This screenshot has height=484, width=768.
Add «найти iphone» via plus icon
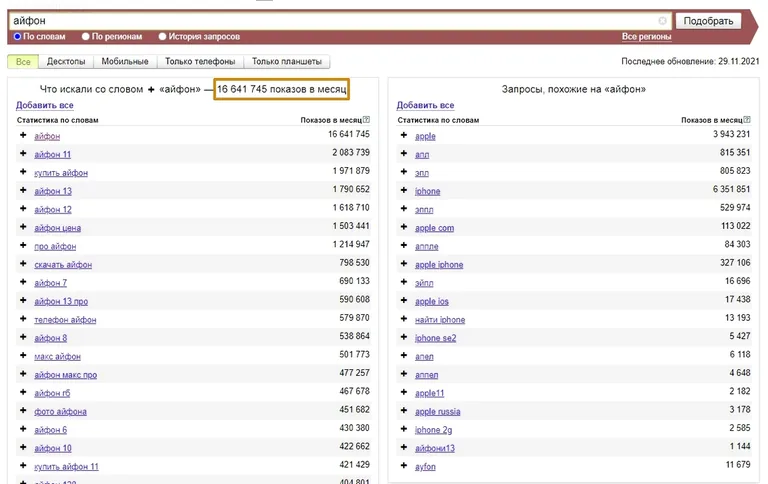click(404, 319)
